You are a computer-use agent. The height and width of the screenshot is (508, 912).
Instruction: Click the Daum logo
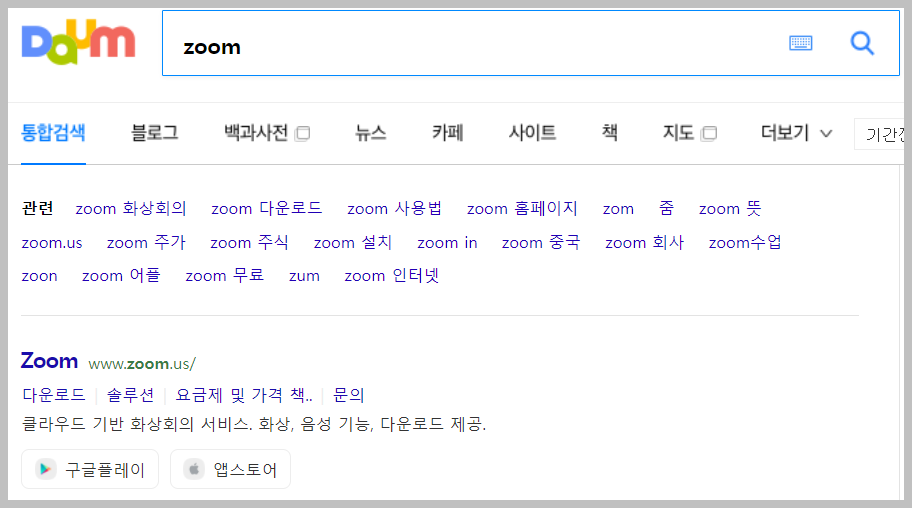click(79, 42)
